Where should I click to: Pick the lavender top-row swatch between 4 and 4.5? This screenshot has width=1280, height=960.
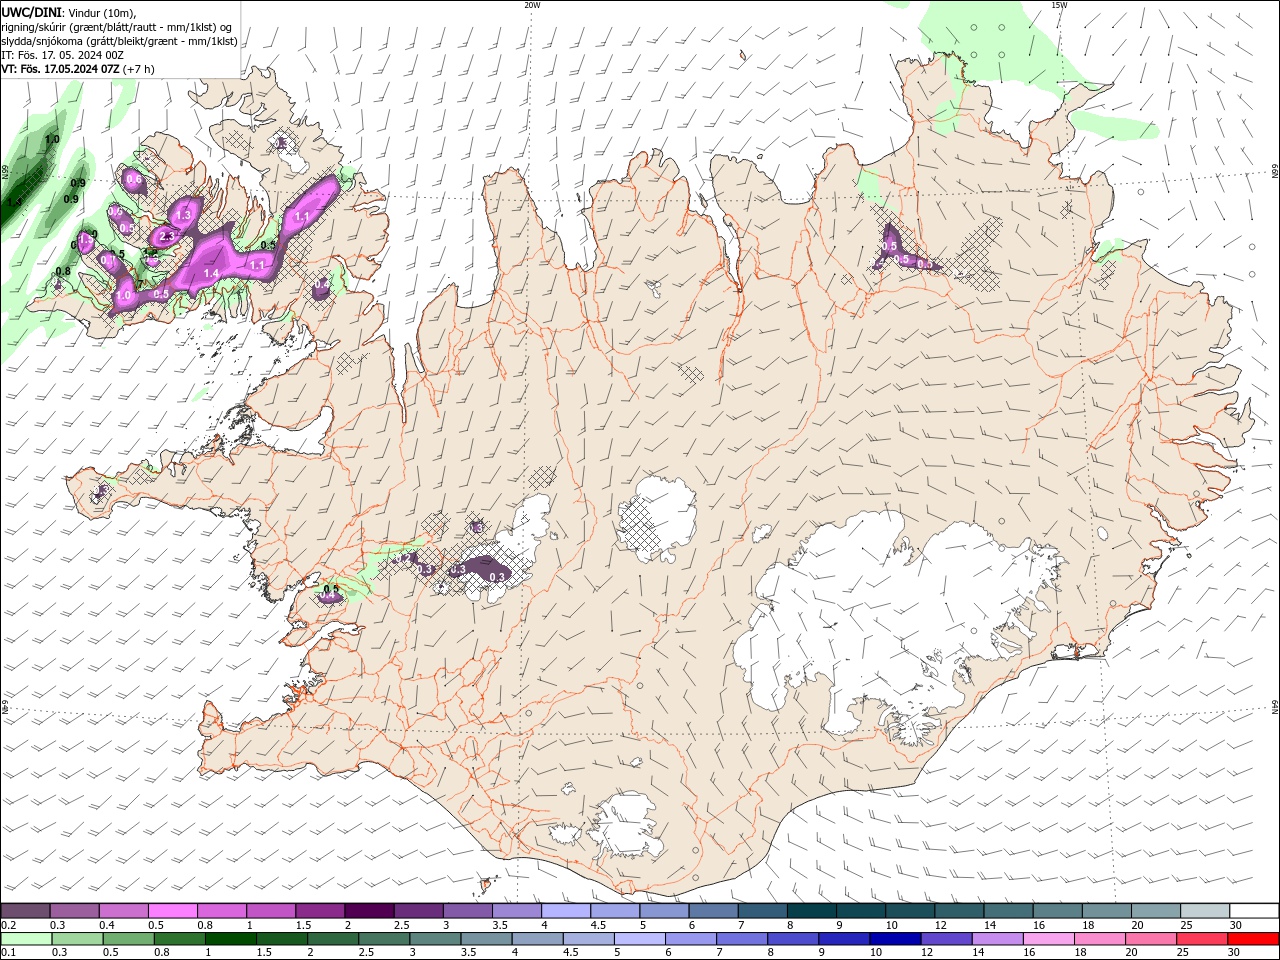click(x=566, y=910)
